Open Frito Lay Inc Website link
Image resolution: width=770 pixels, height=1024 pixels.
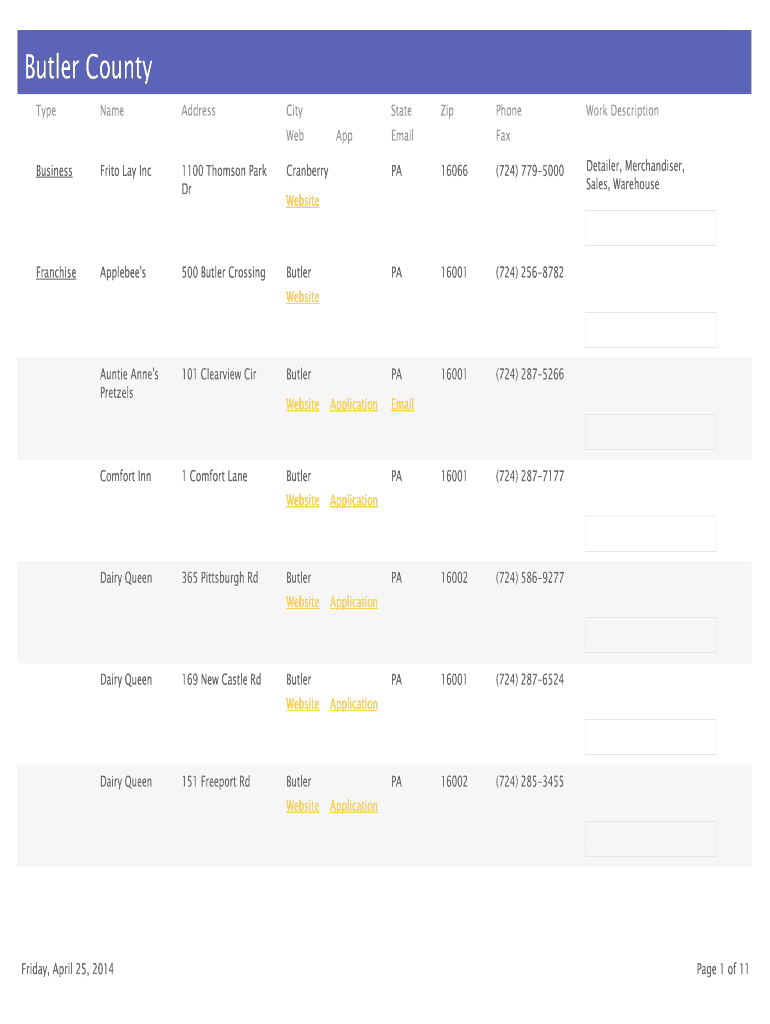(302, 201)
